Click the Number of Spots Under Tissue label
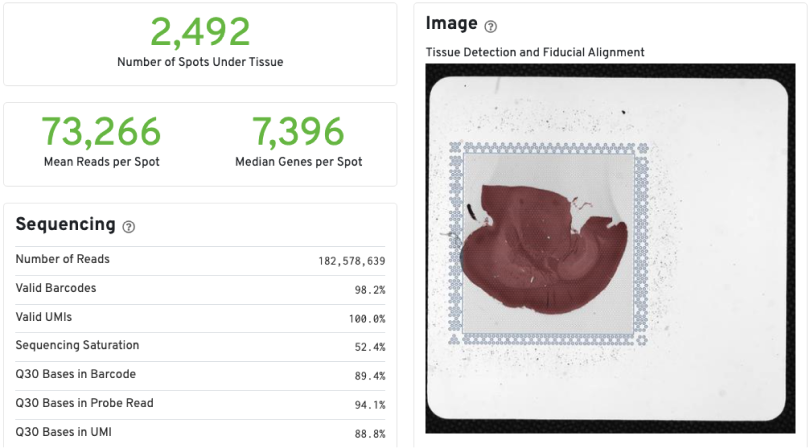The image size is (810, 448). click(200, 62)
